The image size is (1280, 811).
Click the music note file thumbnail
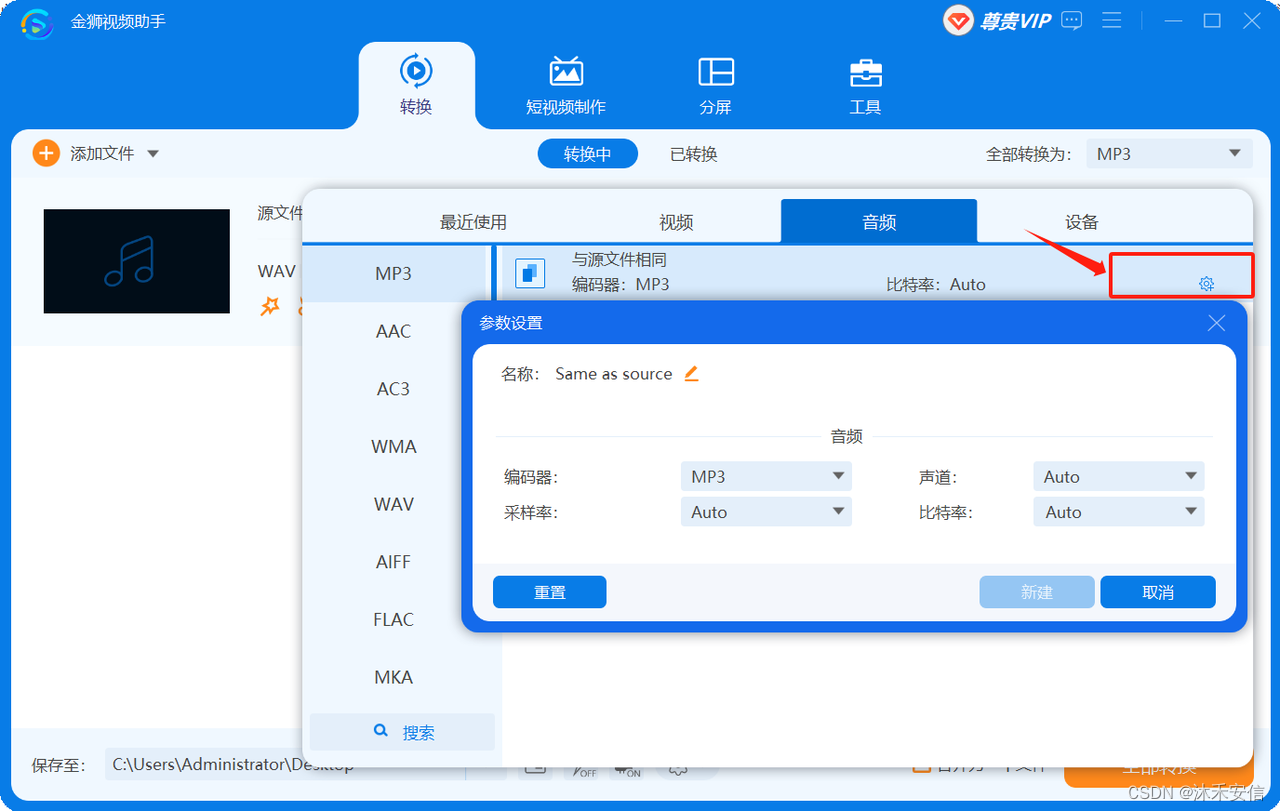137,261
